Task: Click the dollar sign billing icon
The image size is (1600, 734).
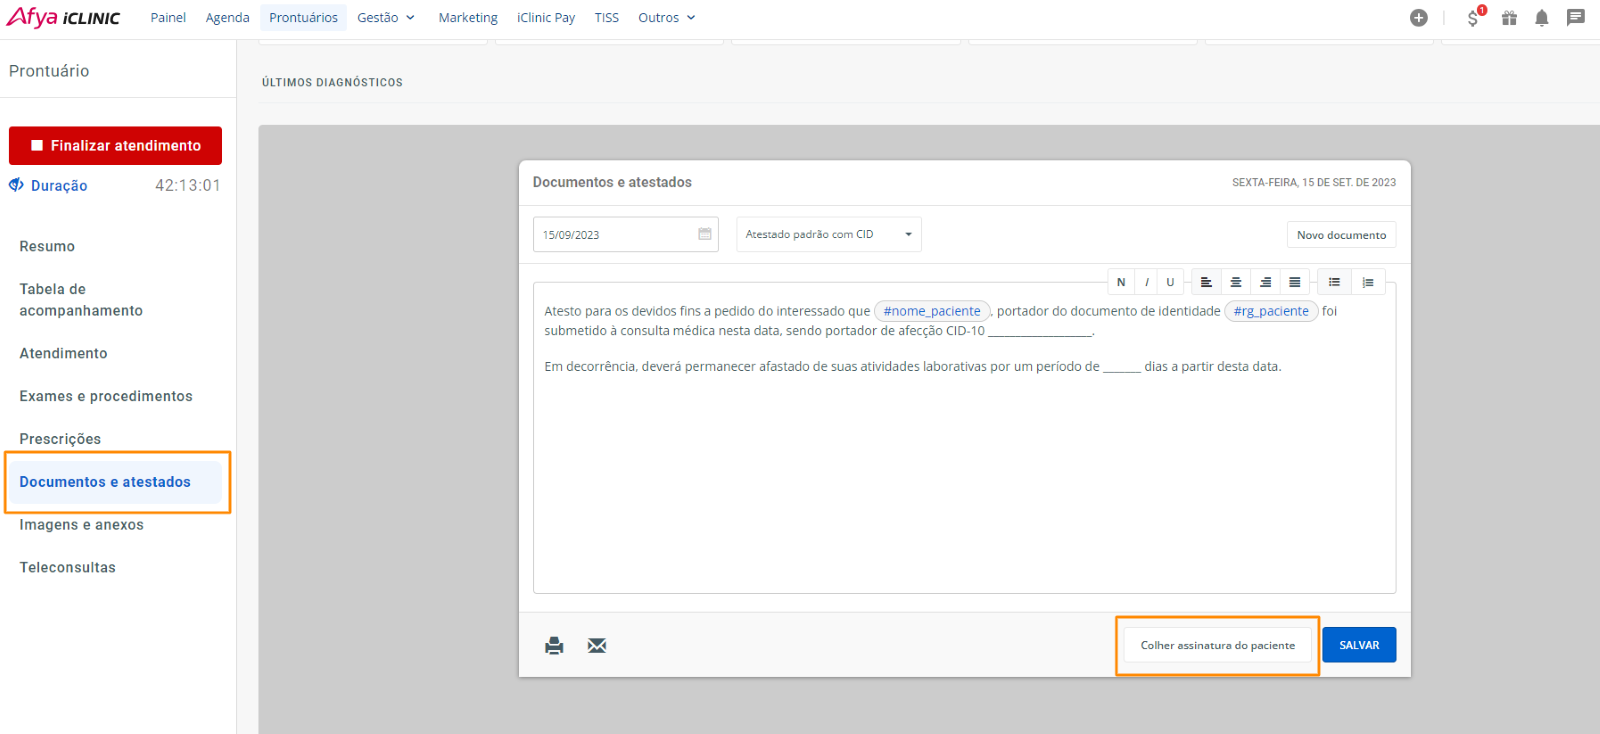Action: coord(1473,18)
